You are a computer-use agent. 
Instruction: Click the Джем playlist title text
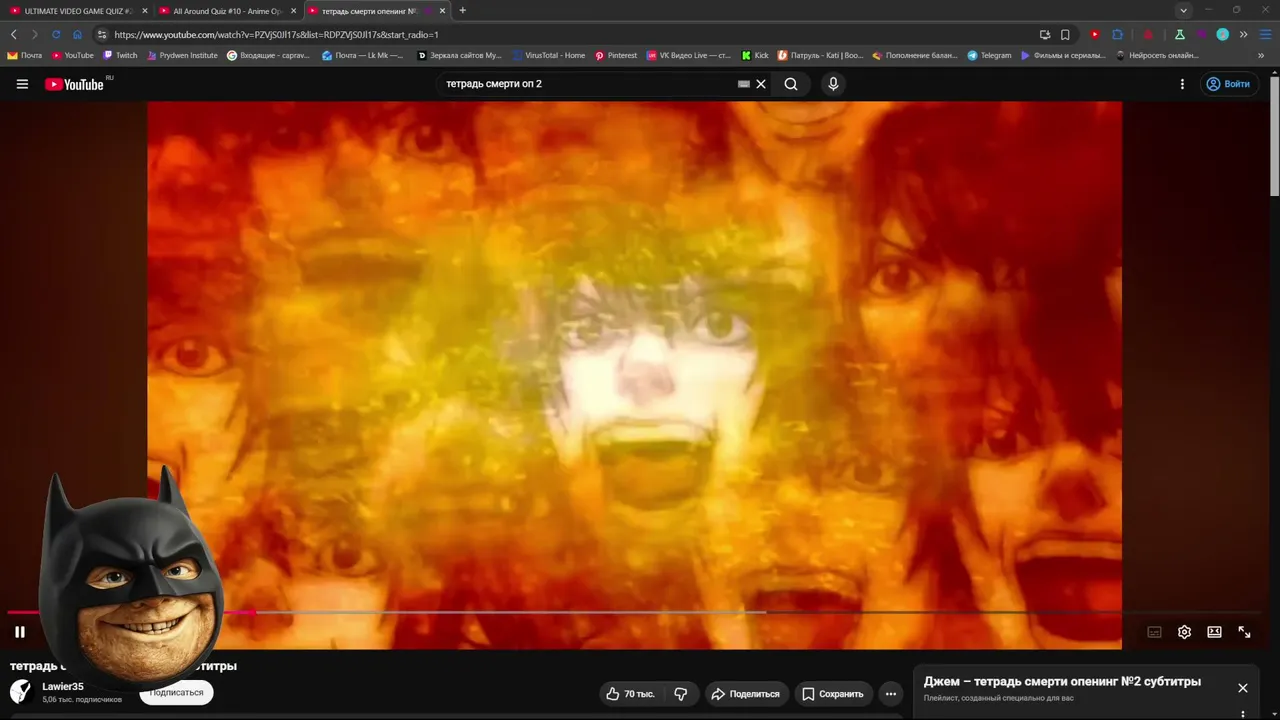pos(1062,682)
